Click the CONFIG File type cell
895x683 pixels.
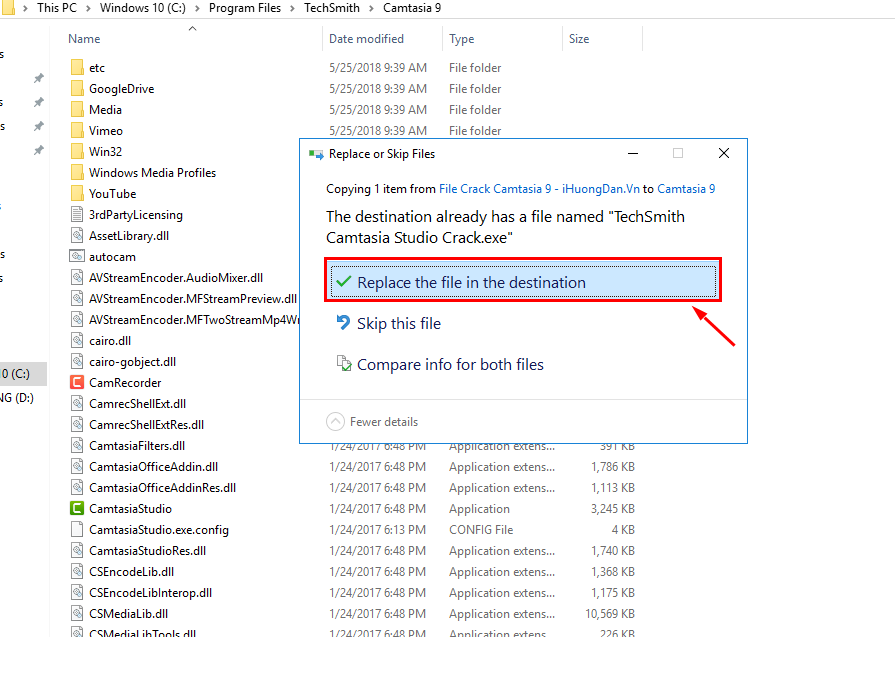(481, 530)
